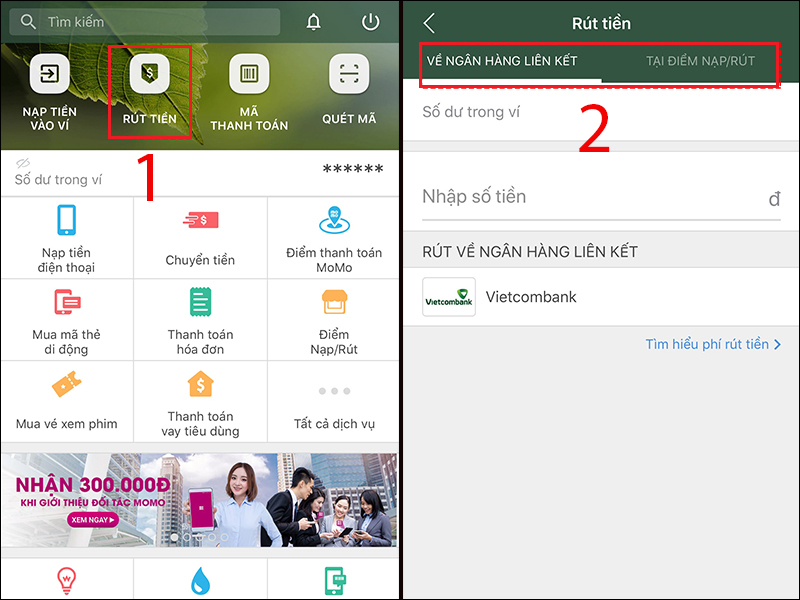Focus the Tìm kiếm search field
Screen dimensions: 800x600
point(145,22)
